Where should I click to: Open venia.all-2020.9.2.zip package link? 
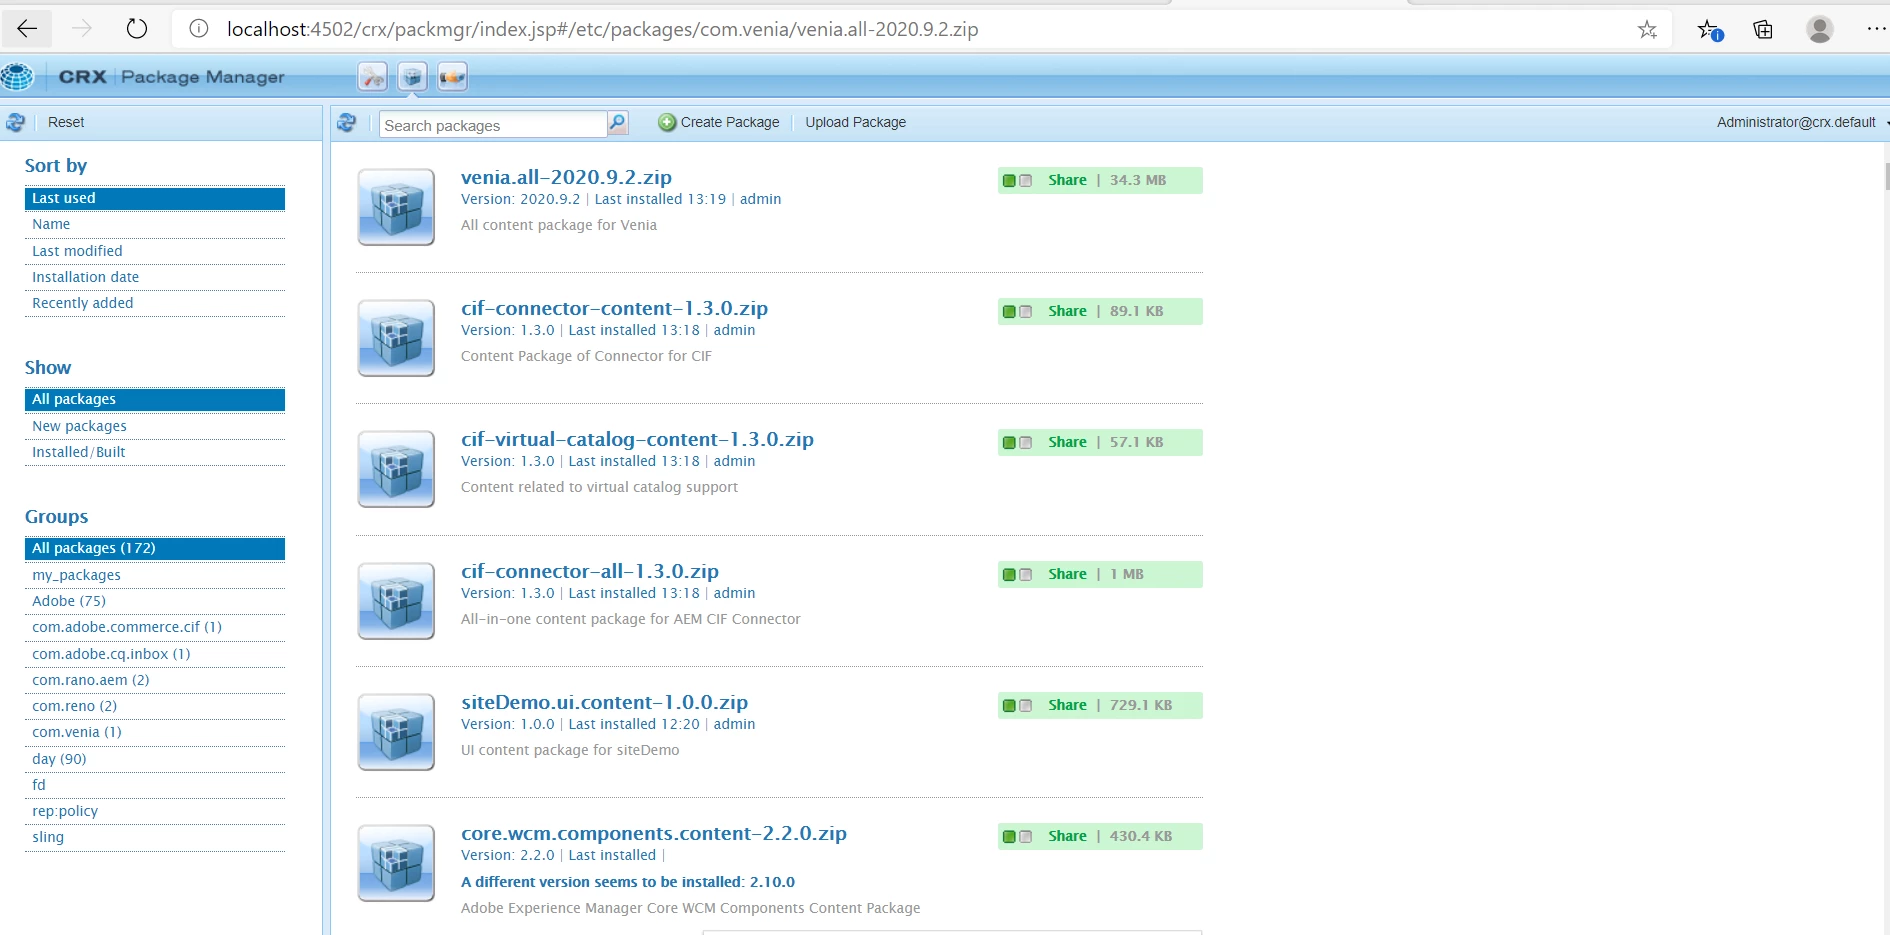tap(566, 177)
